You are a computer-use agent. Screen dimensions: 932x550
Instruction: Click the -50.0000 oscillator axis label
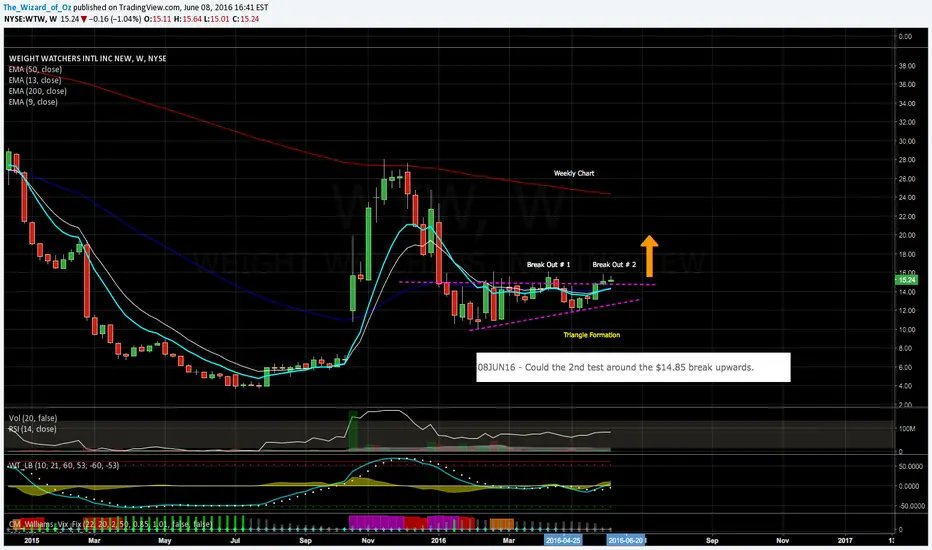(911, 506)
